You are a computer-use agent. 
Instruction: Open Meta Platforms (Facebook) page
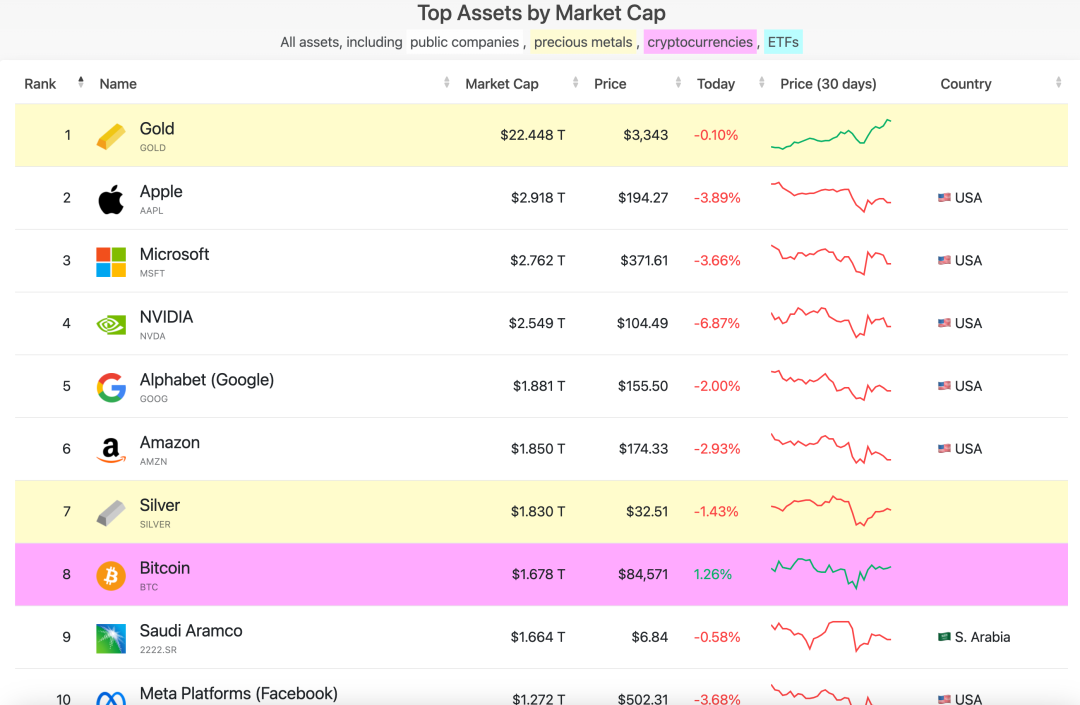click(238, 693)
